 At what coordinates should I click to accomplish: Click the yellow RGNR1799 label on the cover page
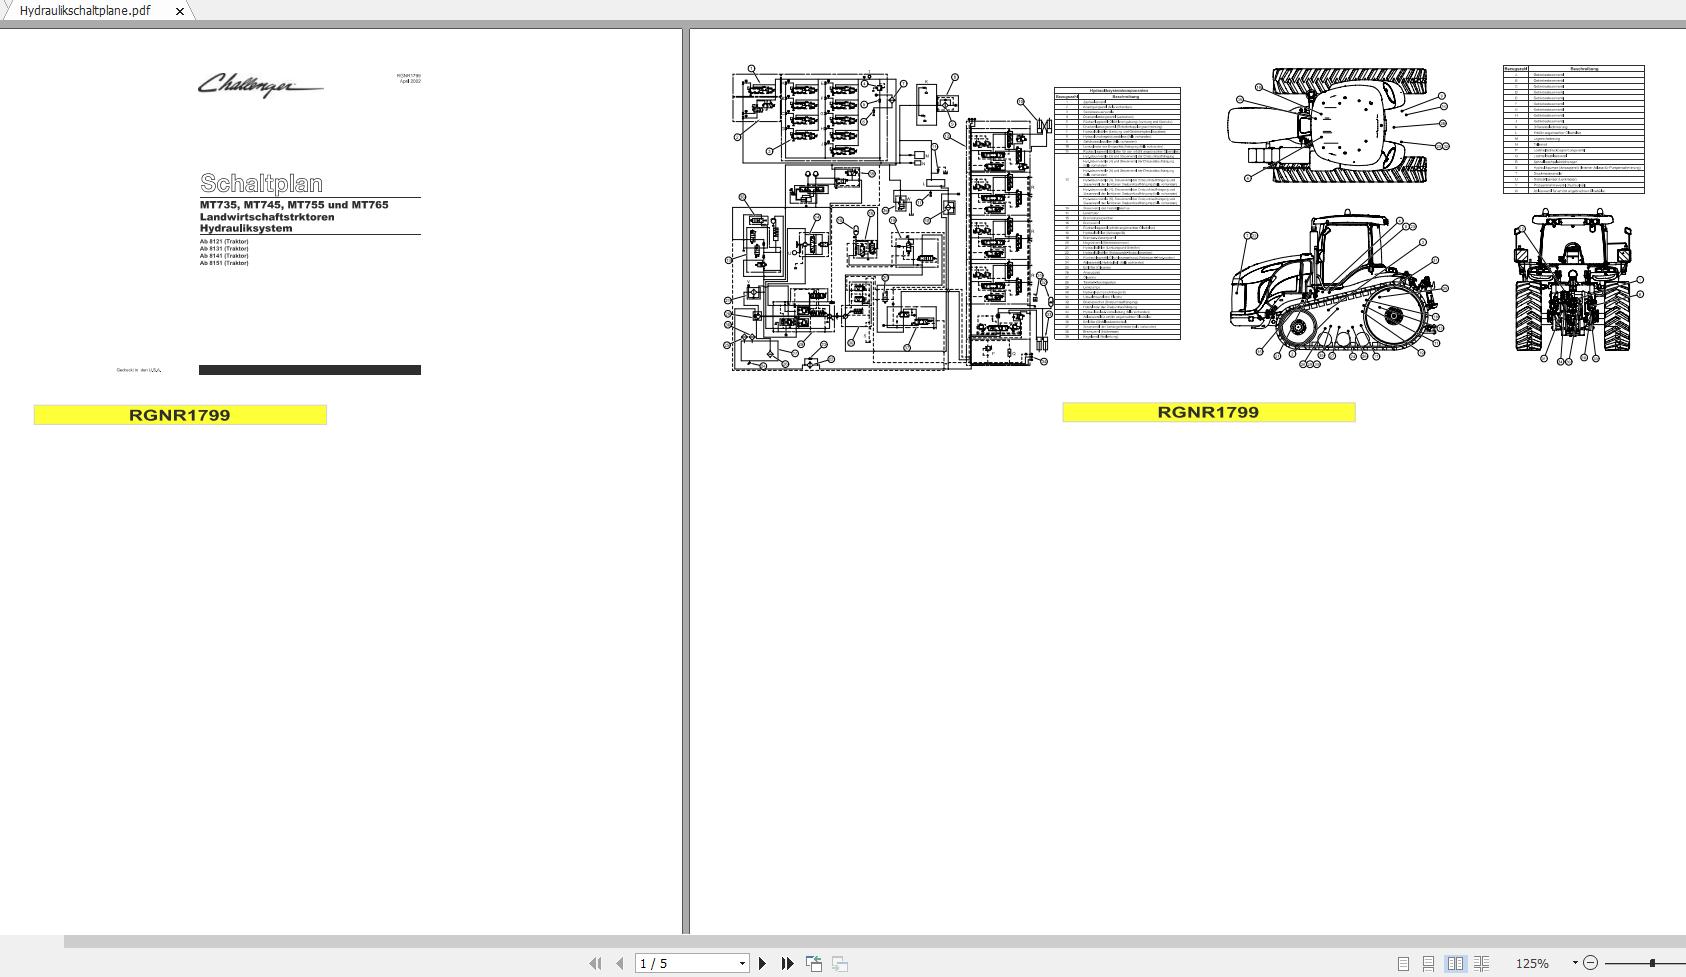click(180, 415)
